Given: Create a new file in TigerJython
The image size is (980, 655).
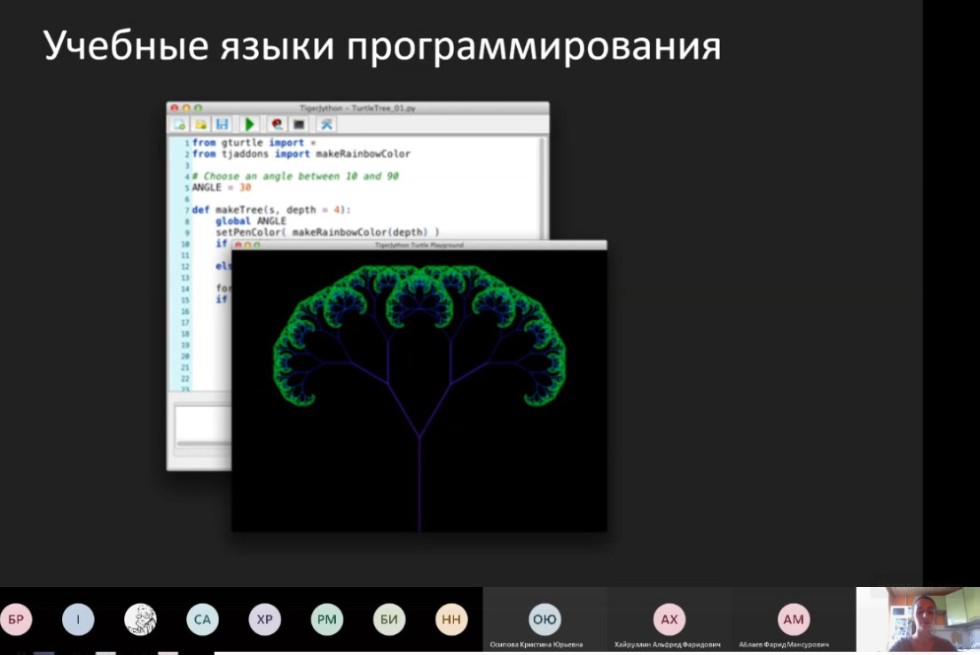Looking at the screenshot, I should point(178,125).
